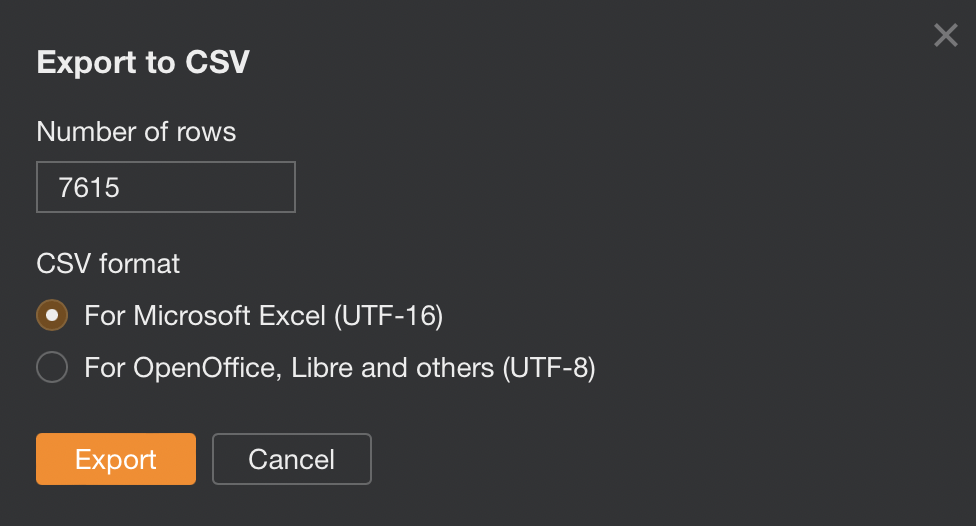Click the X icon in dialog corner
976x526 pixels.
coord(945,36)
